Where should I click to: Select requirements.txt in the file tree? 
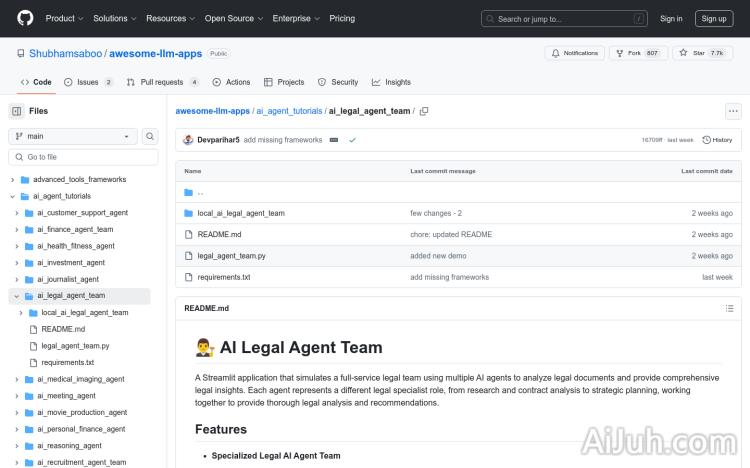click(67, 363)
